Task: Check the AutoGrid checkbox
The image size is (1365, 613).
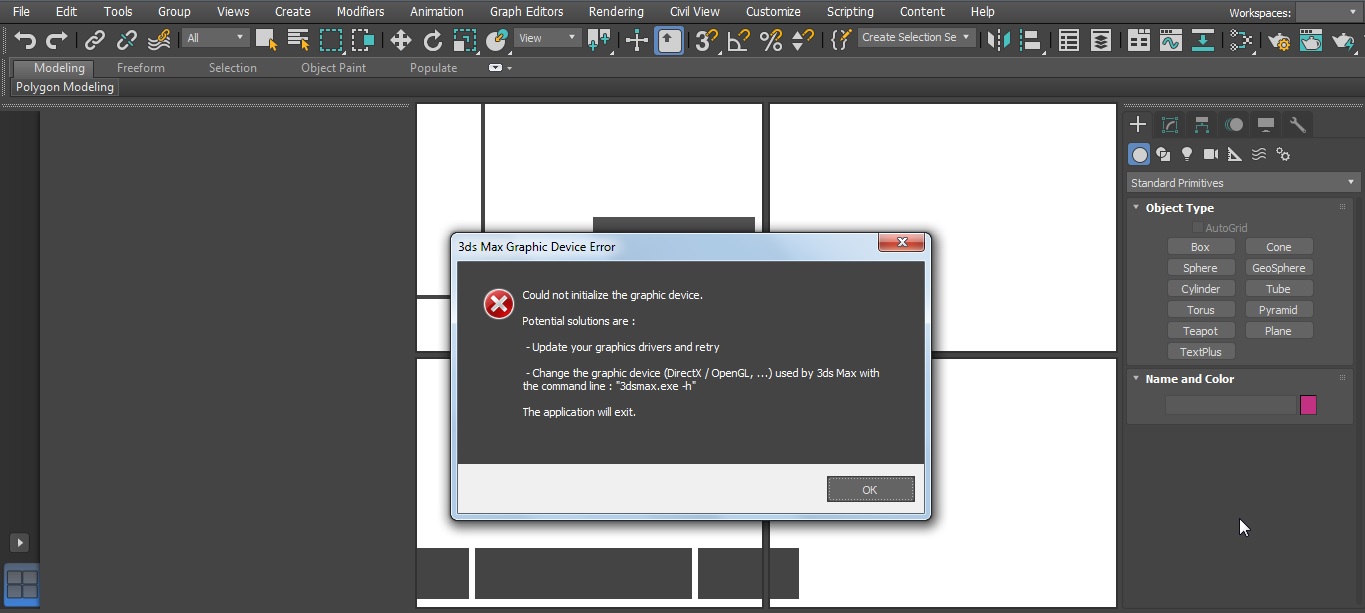Action: [1199, 228]
